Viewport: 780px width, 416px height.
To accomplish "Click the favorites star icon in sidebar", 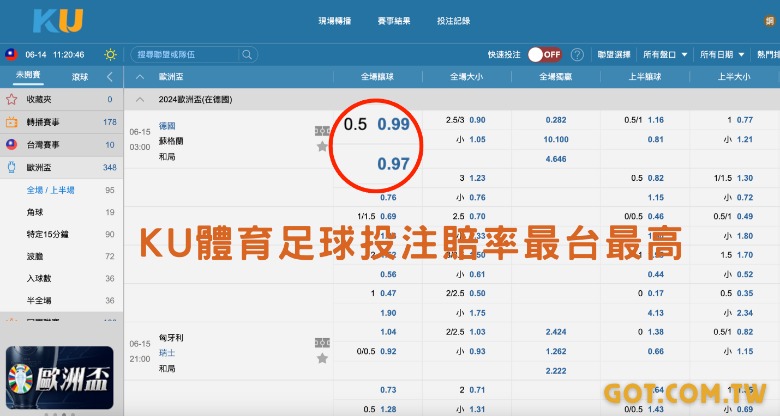I will (11, 100).
